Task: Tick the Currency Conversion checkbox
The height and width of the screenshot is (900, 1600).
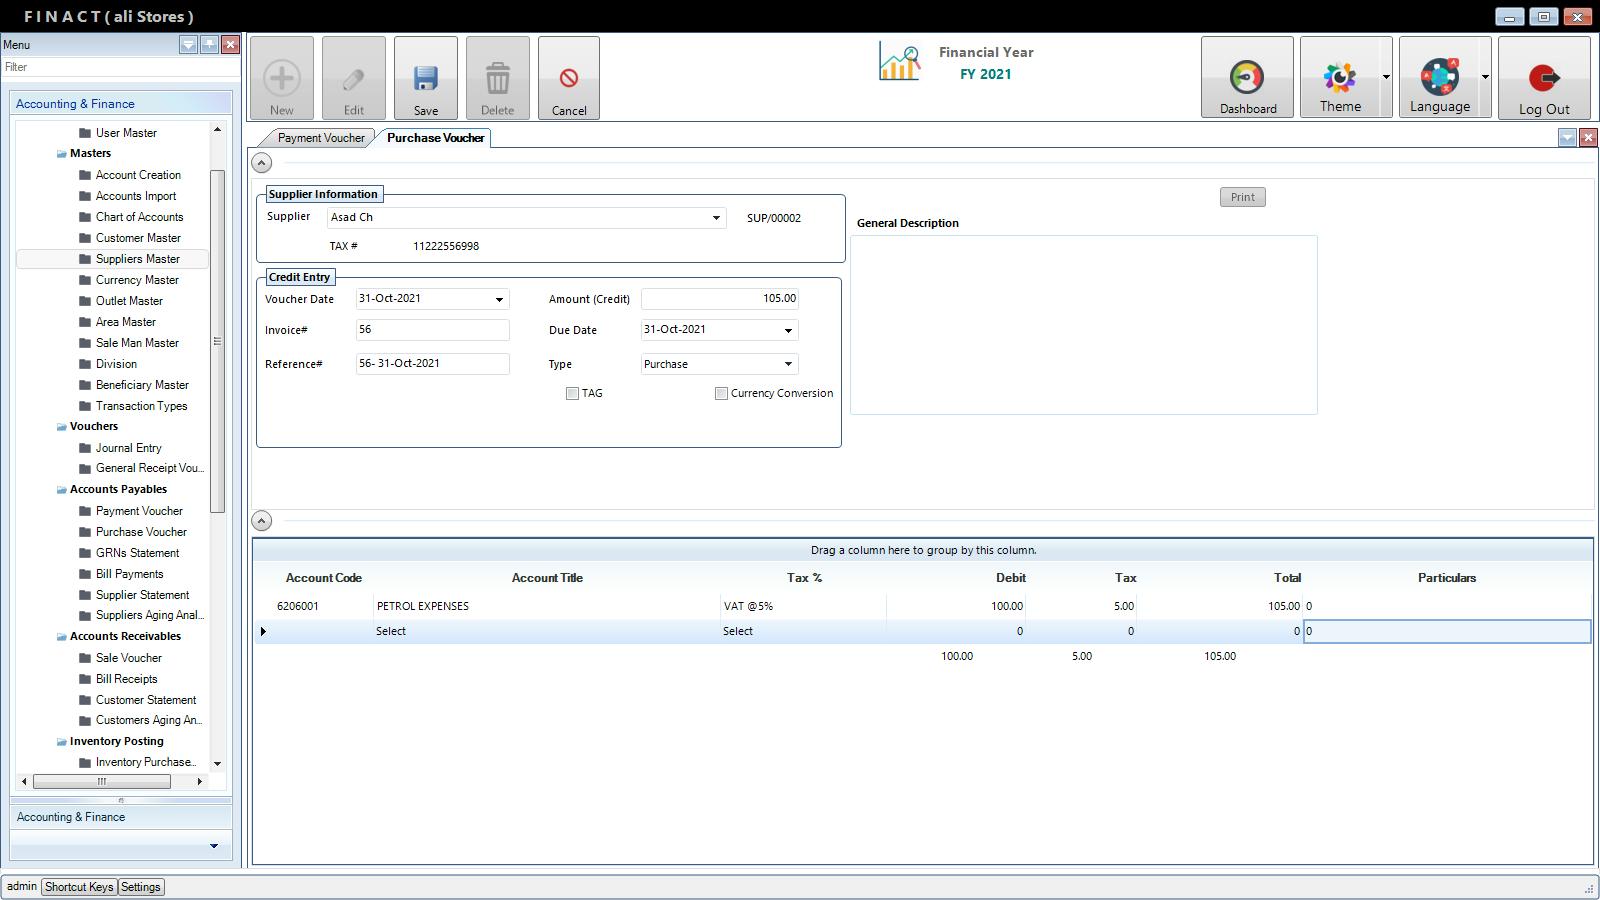Action: coord(721,394)
